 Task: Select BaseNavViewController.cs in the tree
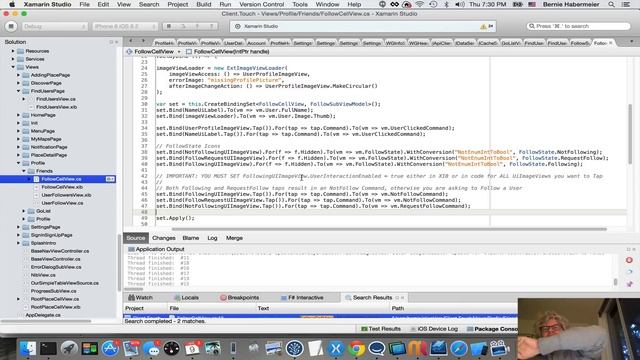(60, 251)
